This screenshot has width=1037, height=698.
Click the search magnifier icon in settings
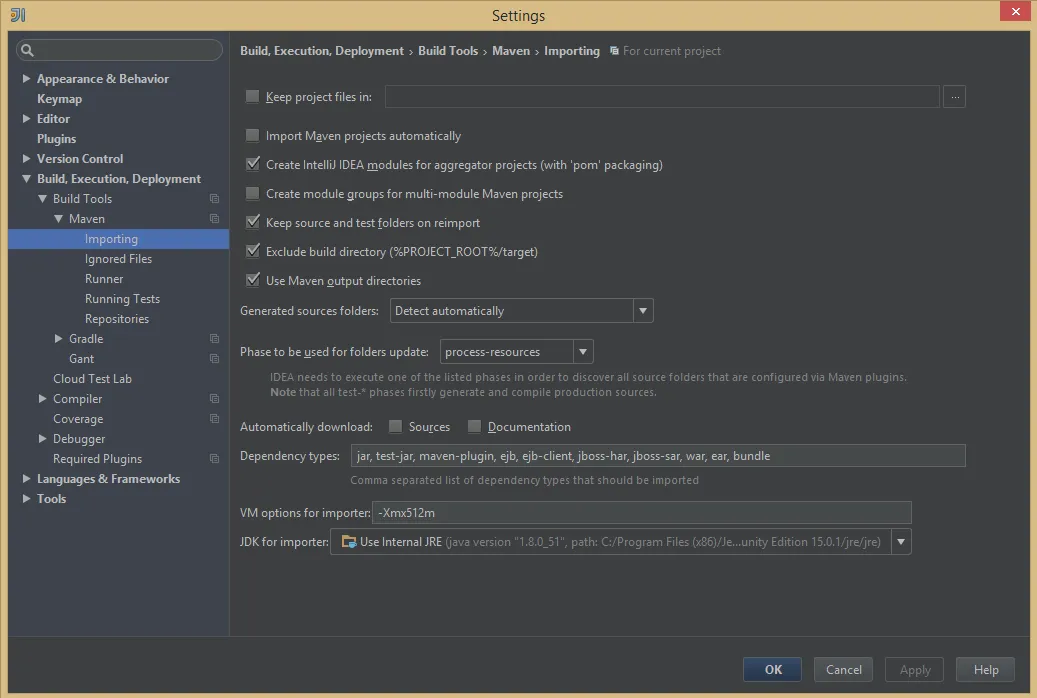pos(27,50)
